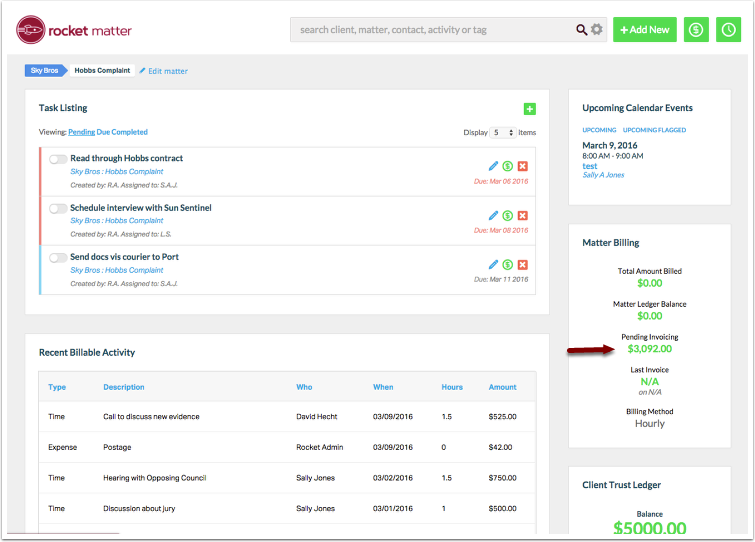Image resolution: width=755 pixels, height=542 pixels.
Task: Bill the Read through Hobbs contract task
Action: 508,166
